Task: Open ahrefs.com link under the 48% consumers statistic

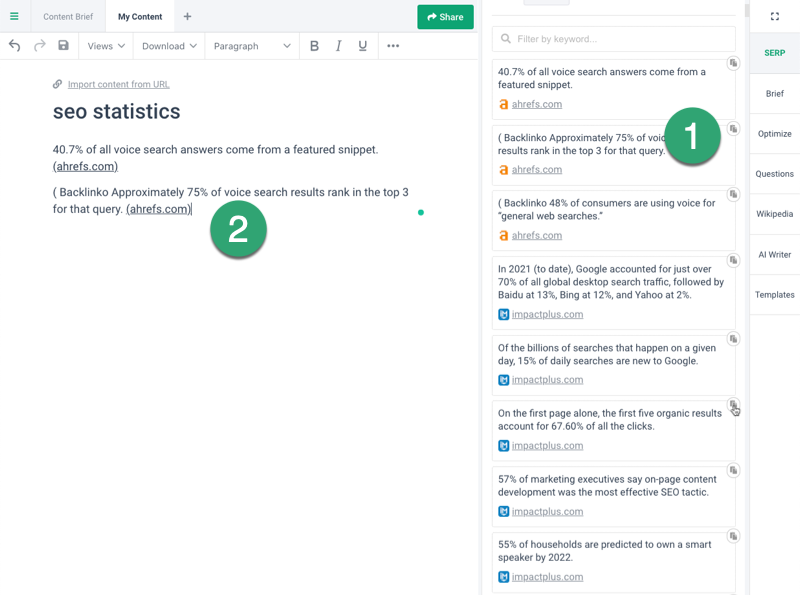Action: (537, 235)
